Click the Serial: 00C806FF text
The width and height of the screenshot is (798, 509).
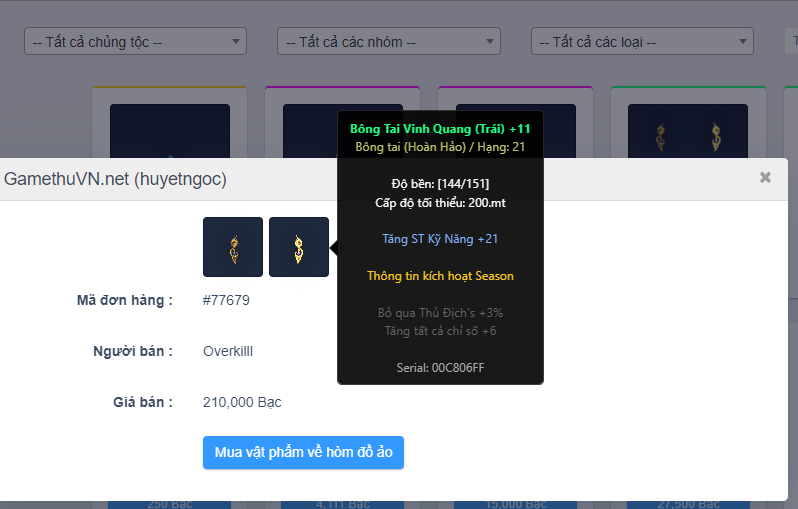coord(440,368)
